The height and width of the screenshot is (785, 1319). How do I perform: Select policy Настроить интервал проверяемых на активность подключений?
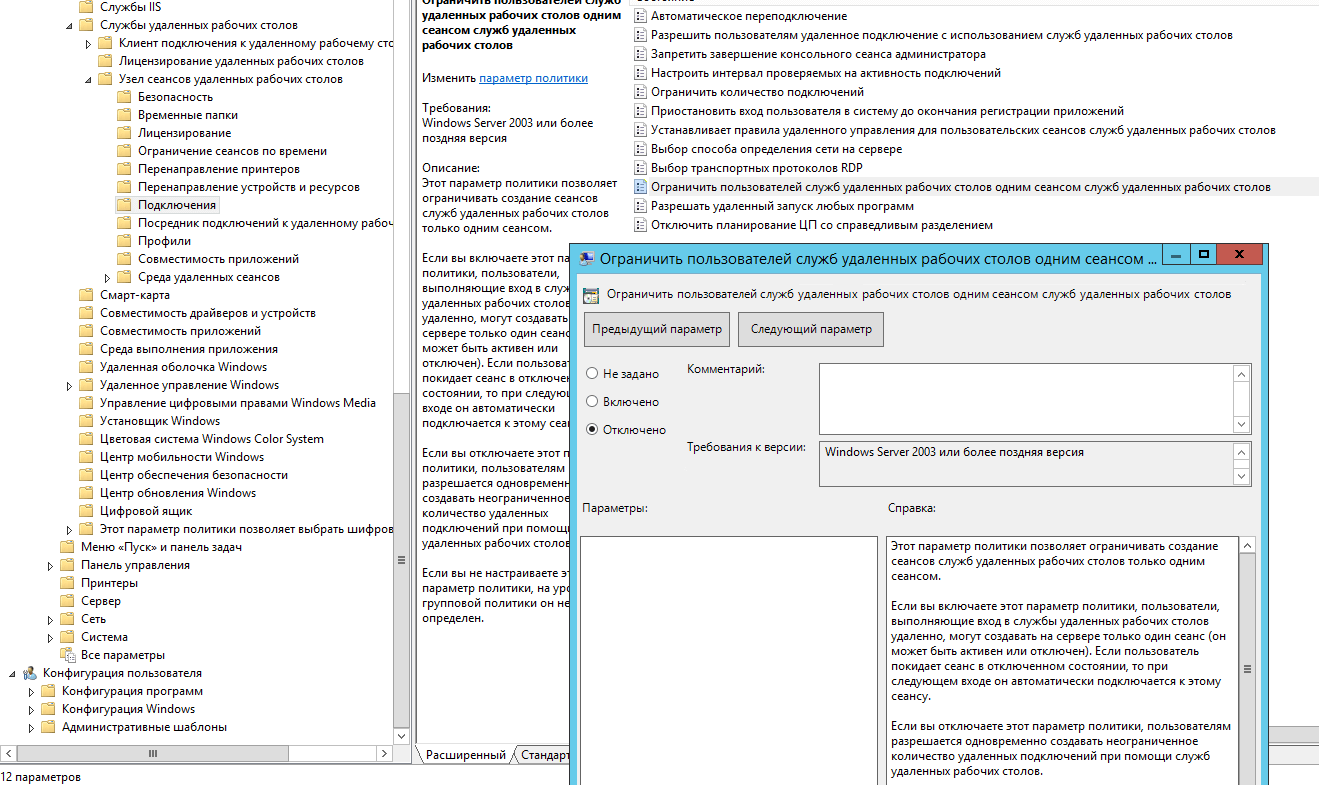coord(825,73)
